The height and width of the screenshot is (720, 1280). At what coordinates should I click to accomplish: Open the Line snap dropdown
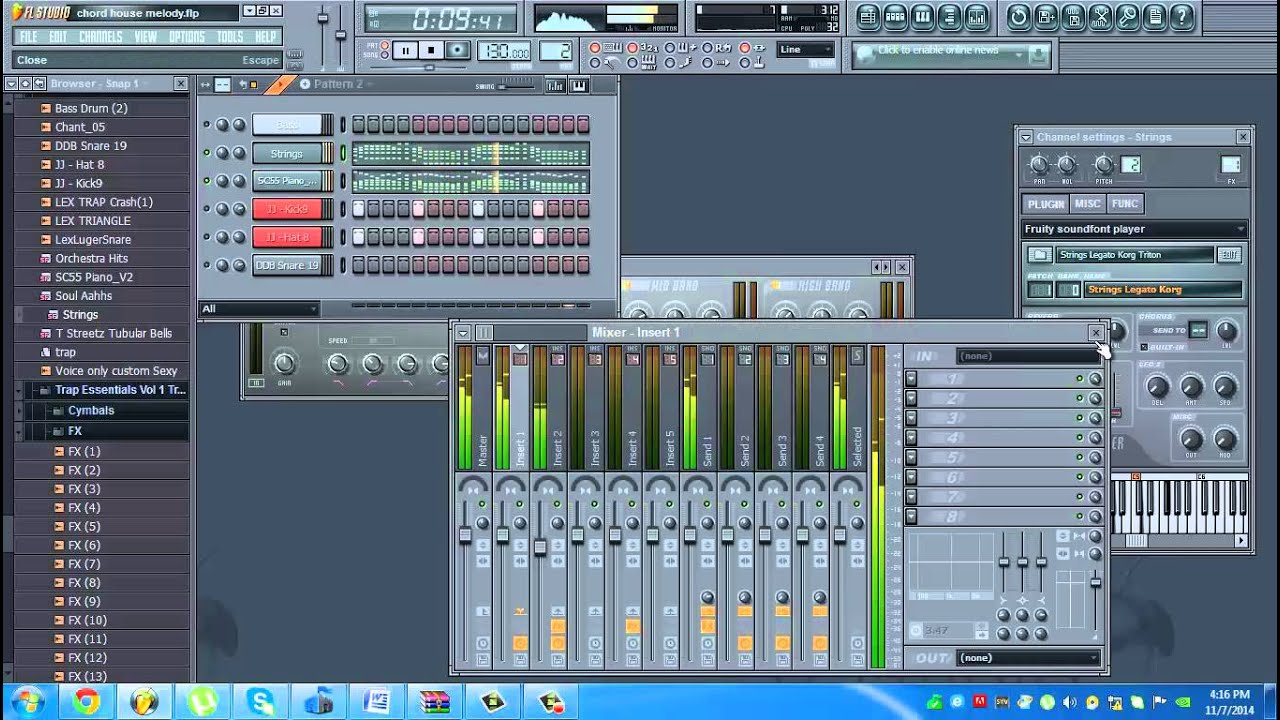pos(806,50)
